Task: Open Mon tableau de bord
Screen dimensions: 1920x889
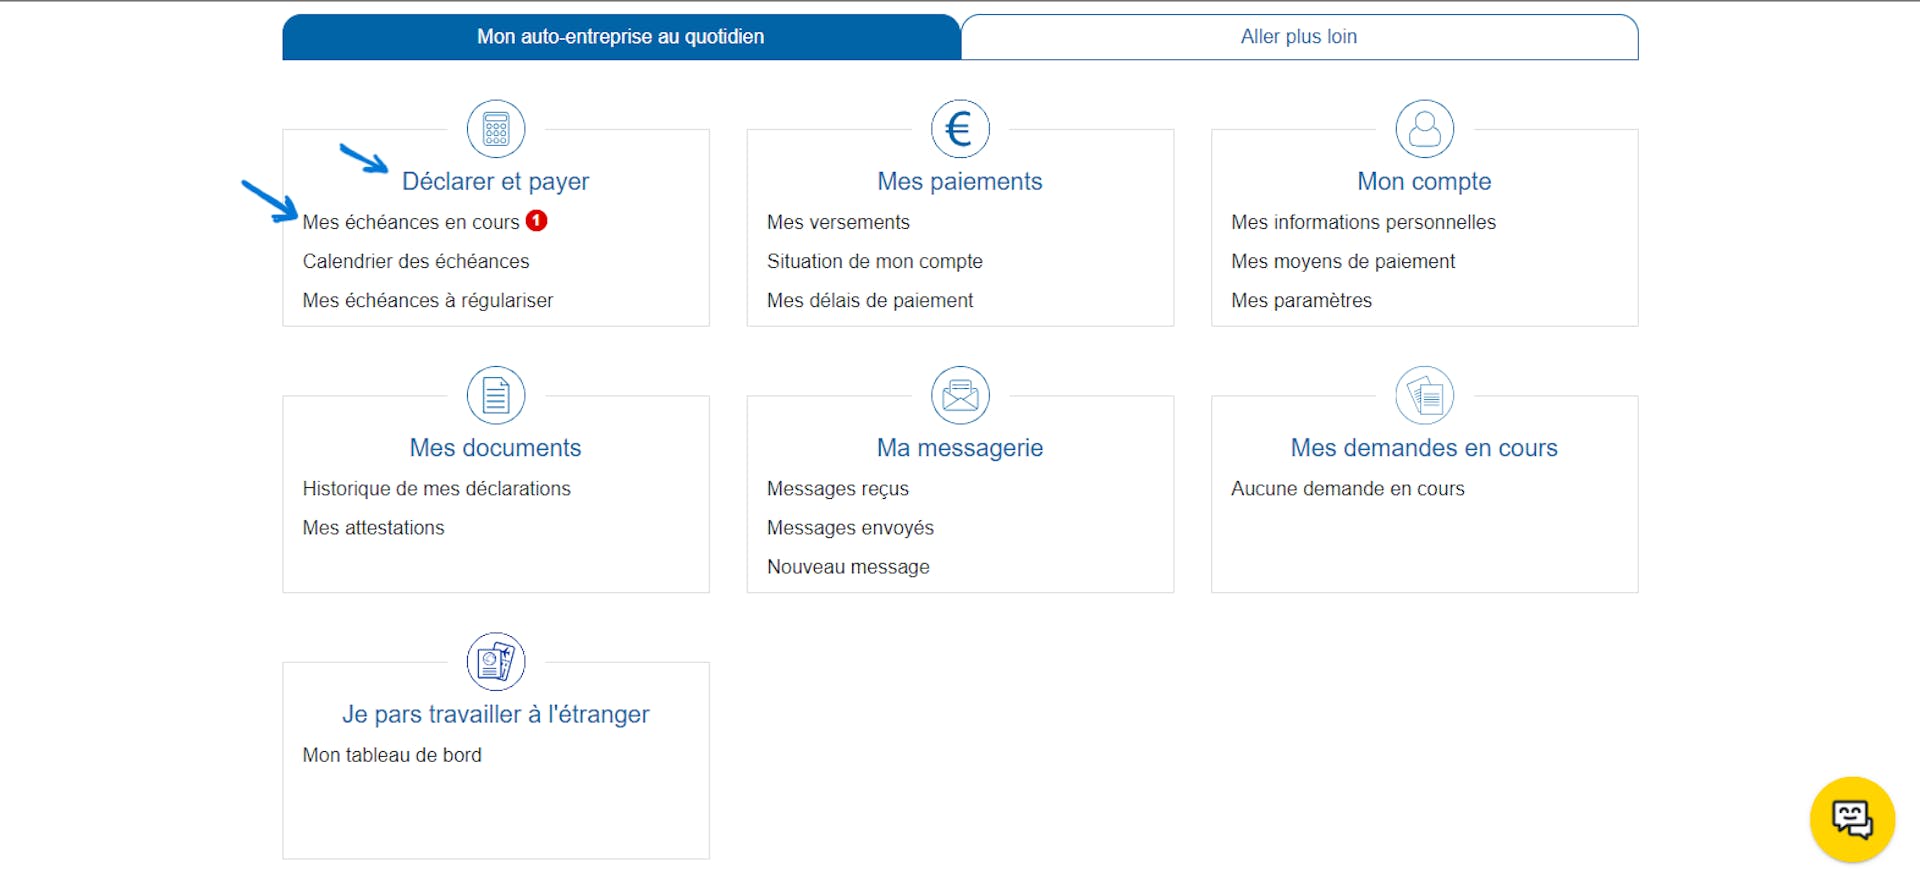Action: 392,755
